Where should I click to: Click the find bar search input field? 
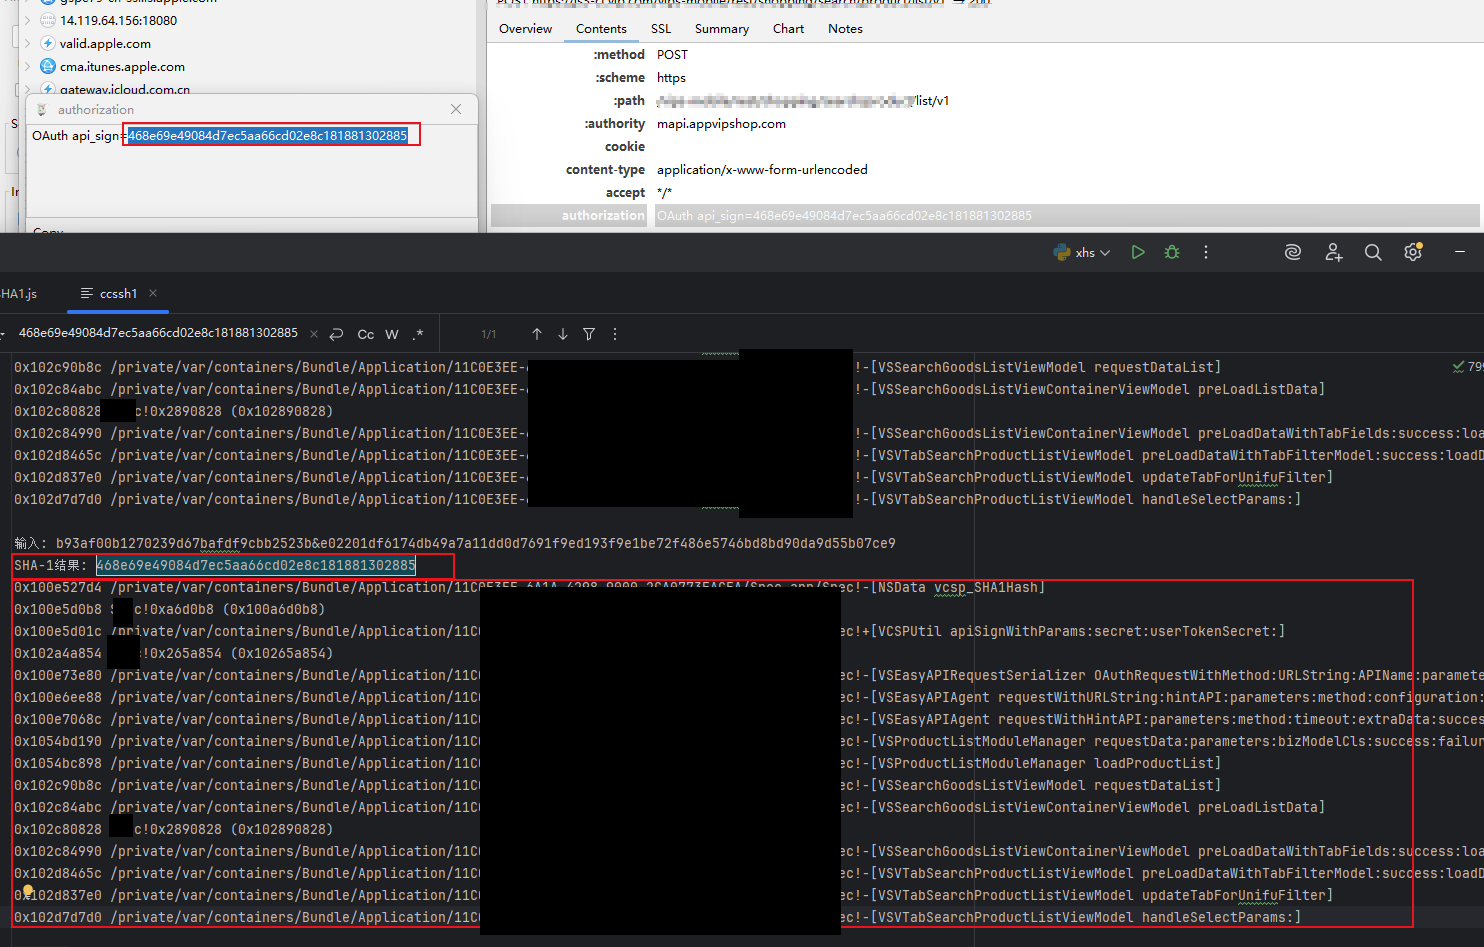(158, 333)
